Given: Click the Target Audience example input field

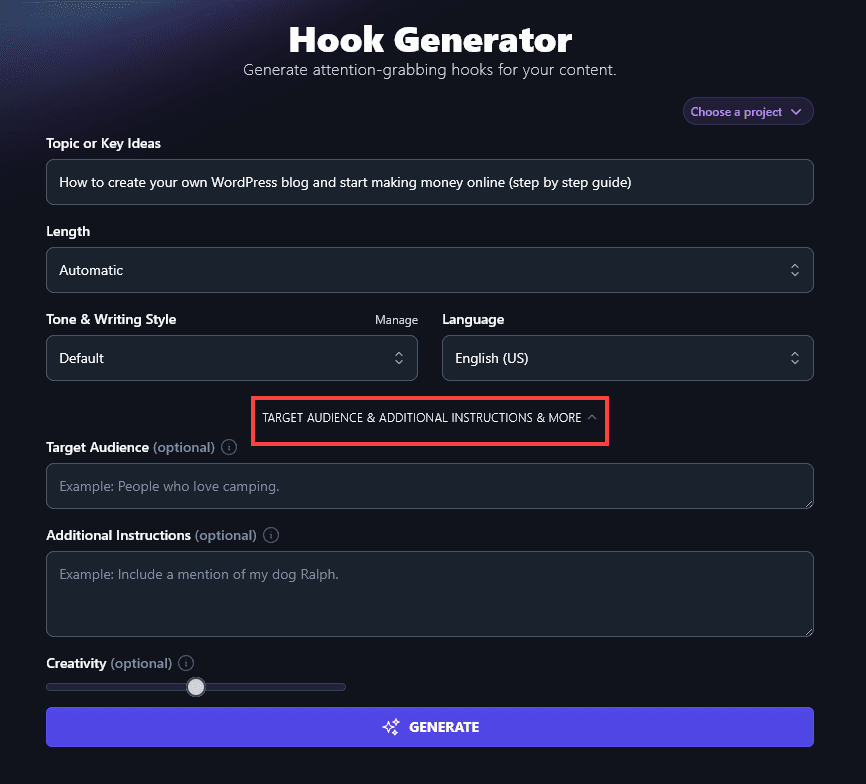Looking at the screenshot, I should pyautogui.click(x=429, y=486).
